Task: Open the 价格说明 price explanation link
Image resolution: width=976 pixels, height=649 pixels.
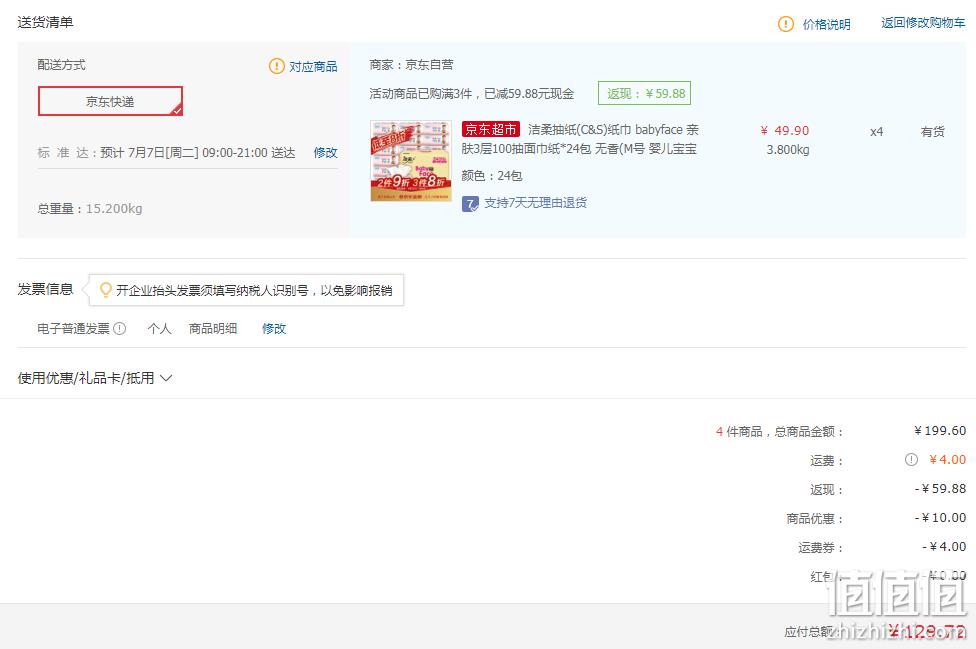Action: click(x=826, y=24)
